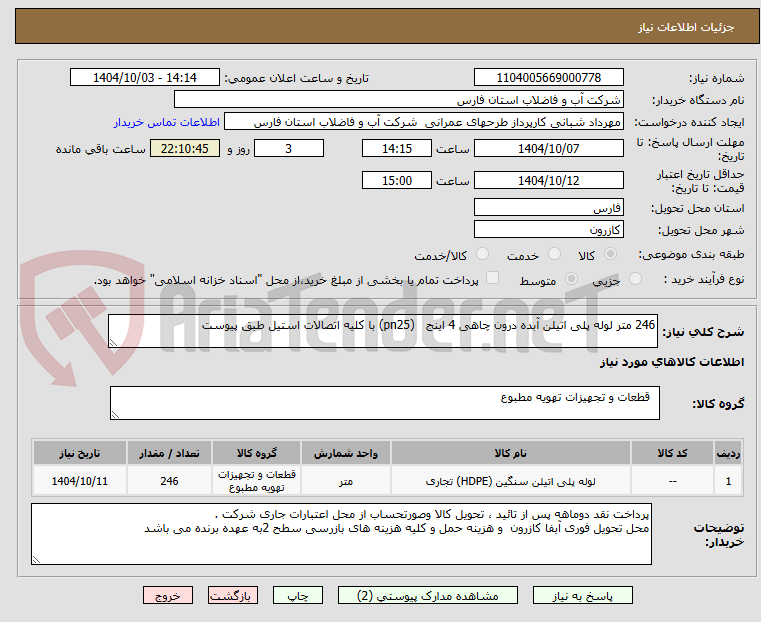Viewport: 761px width, 622px height.
Task: Select the خدمت radio button
Action: coord(554,254)
